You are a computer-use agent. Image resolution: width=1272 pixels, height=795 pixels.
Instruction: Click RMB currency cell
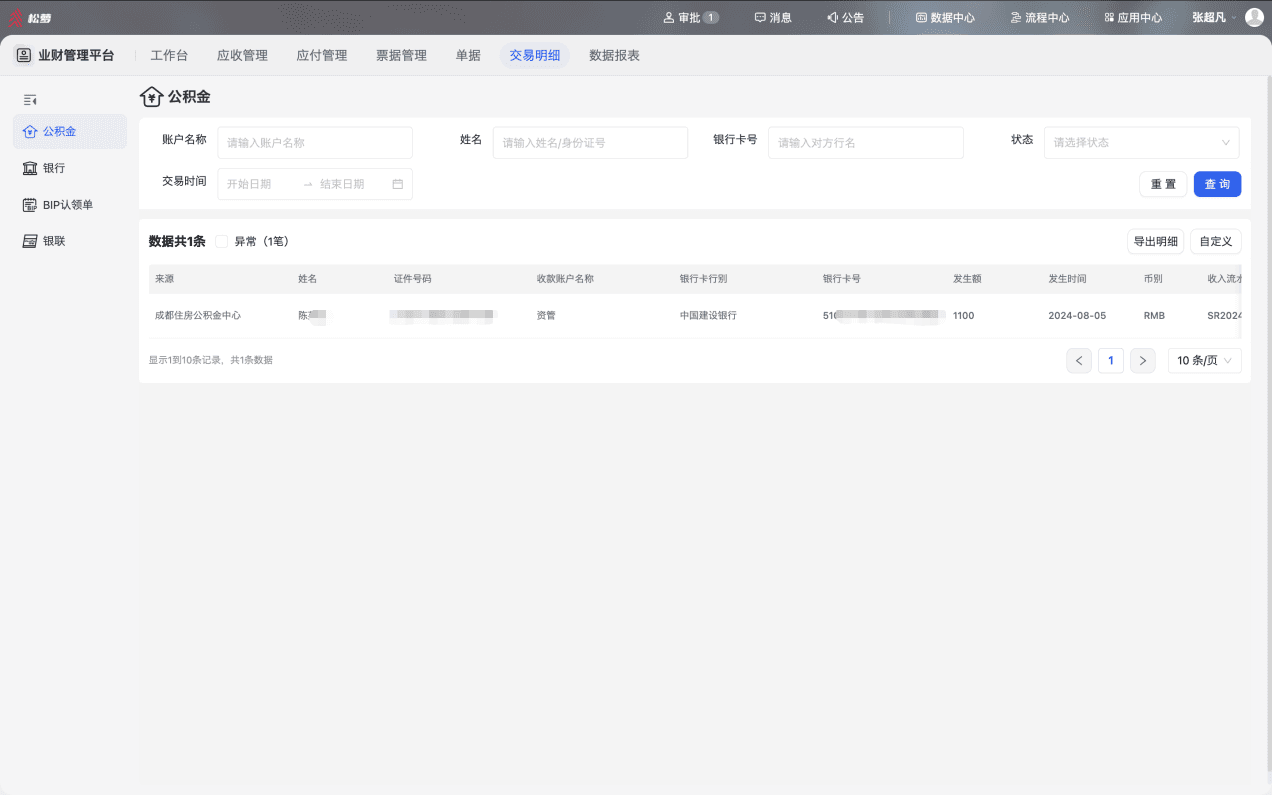tap(1154, 315)
